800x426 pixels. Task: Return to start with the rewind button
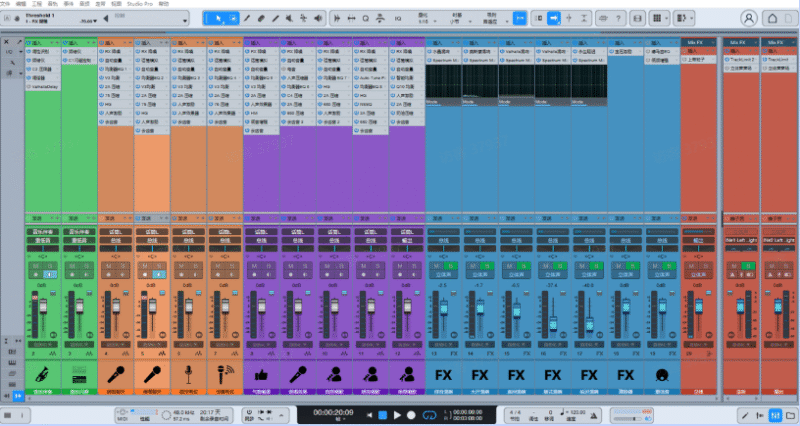coord(369,415)
